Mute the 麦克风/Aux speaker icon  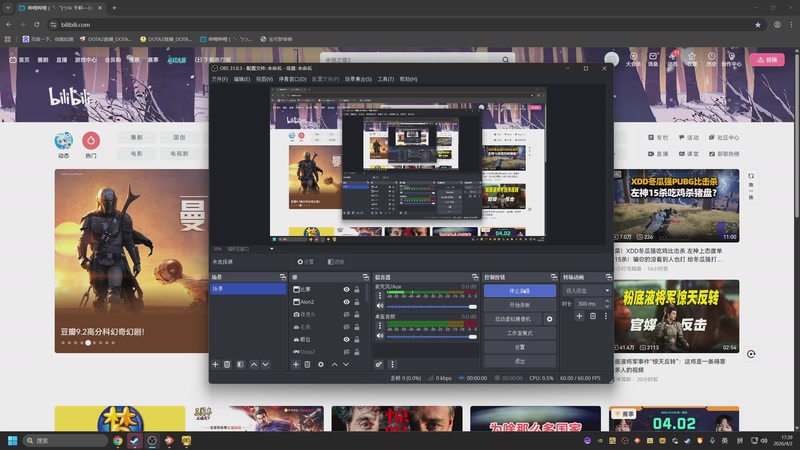coord(380,306)
